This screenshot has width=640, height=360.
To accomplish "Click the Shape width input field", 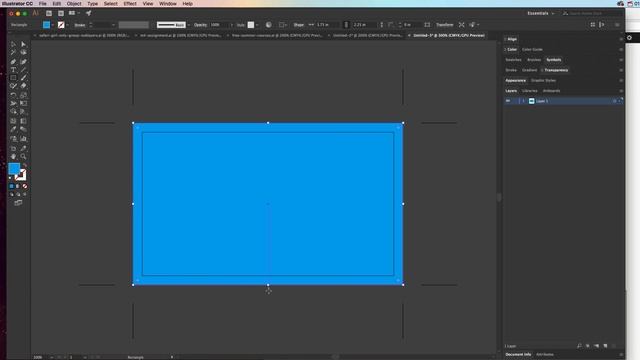I will 327,25.
